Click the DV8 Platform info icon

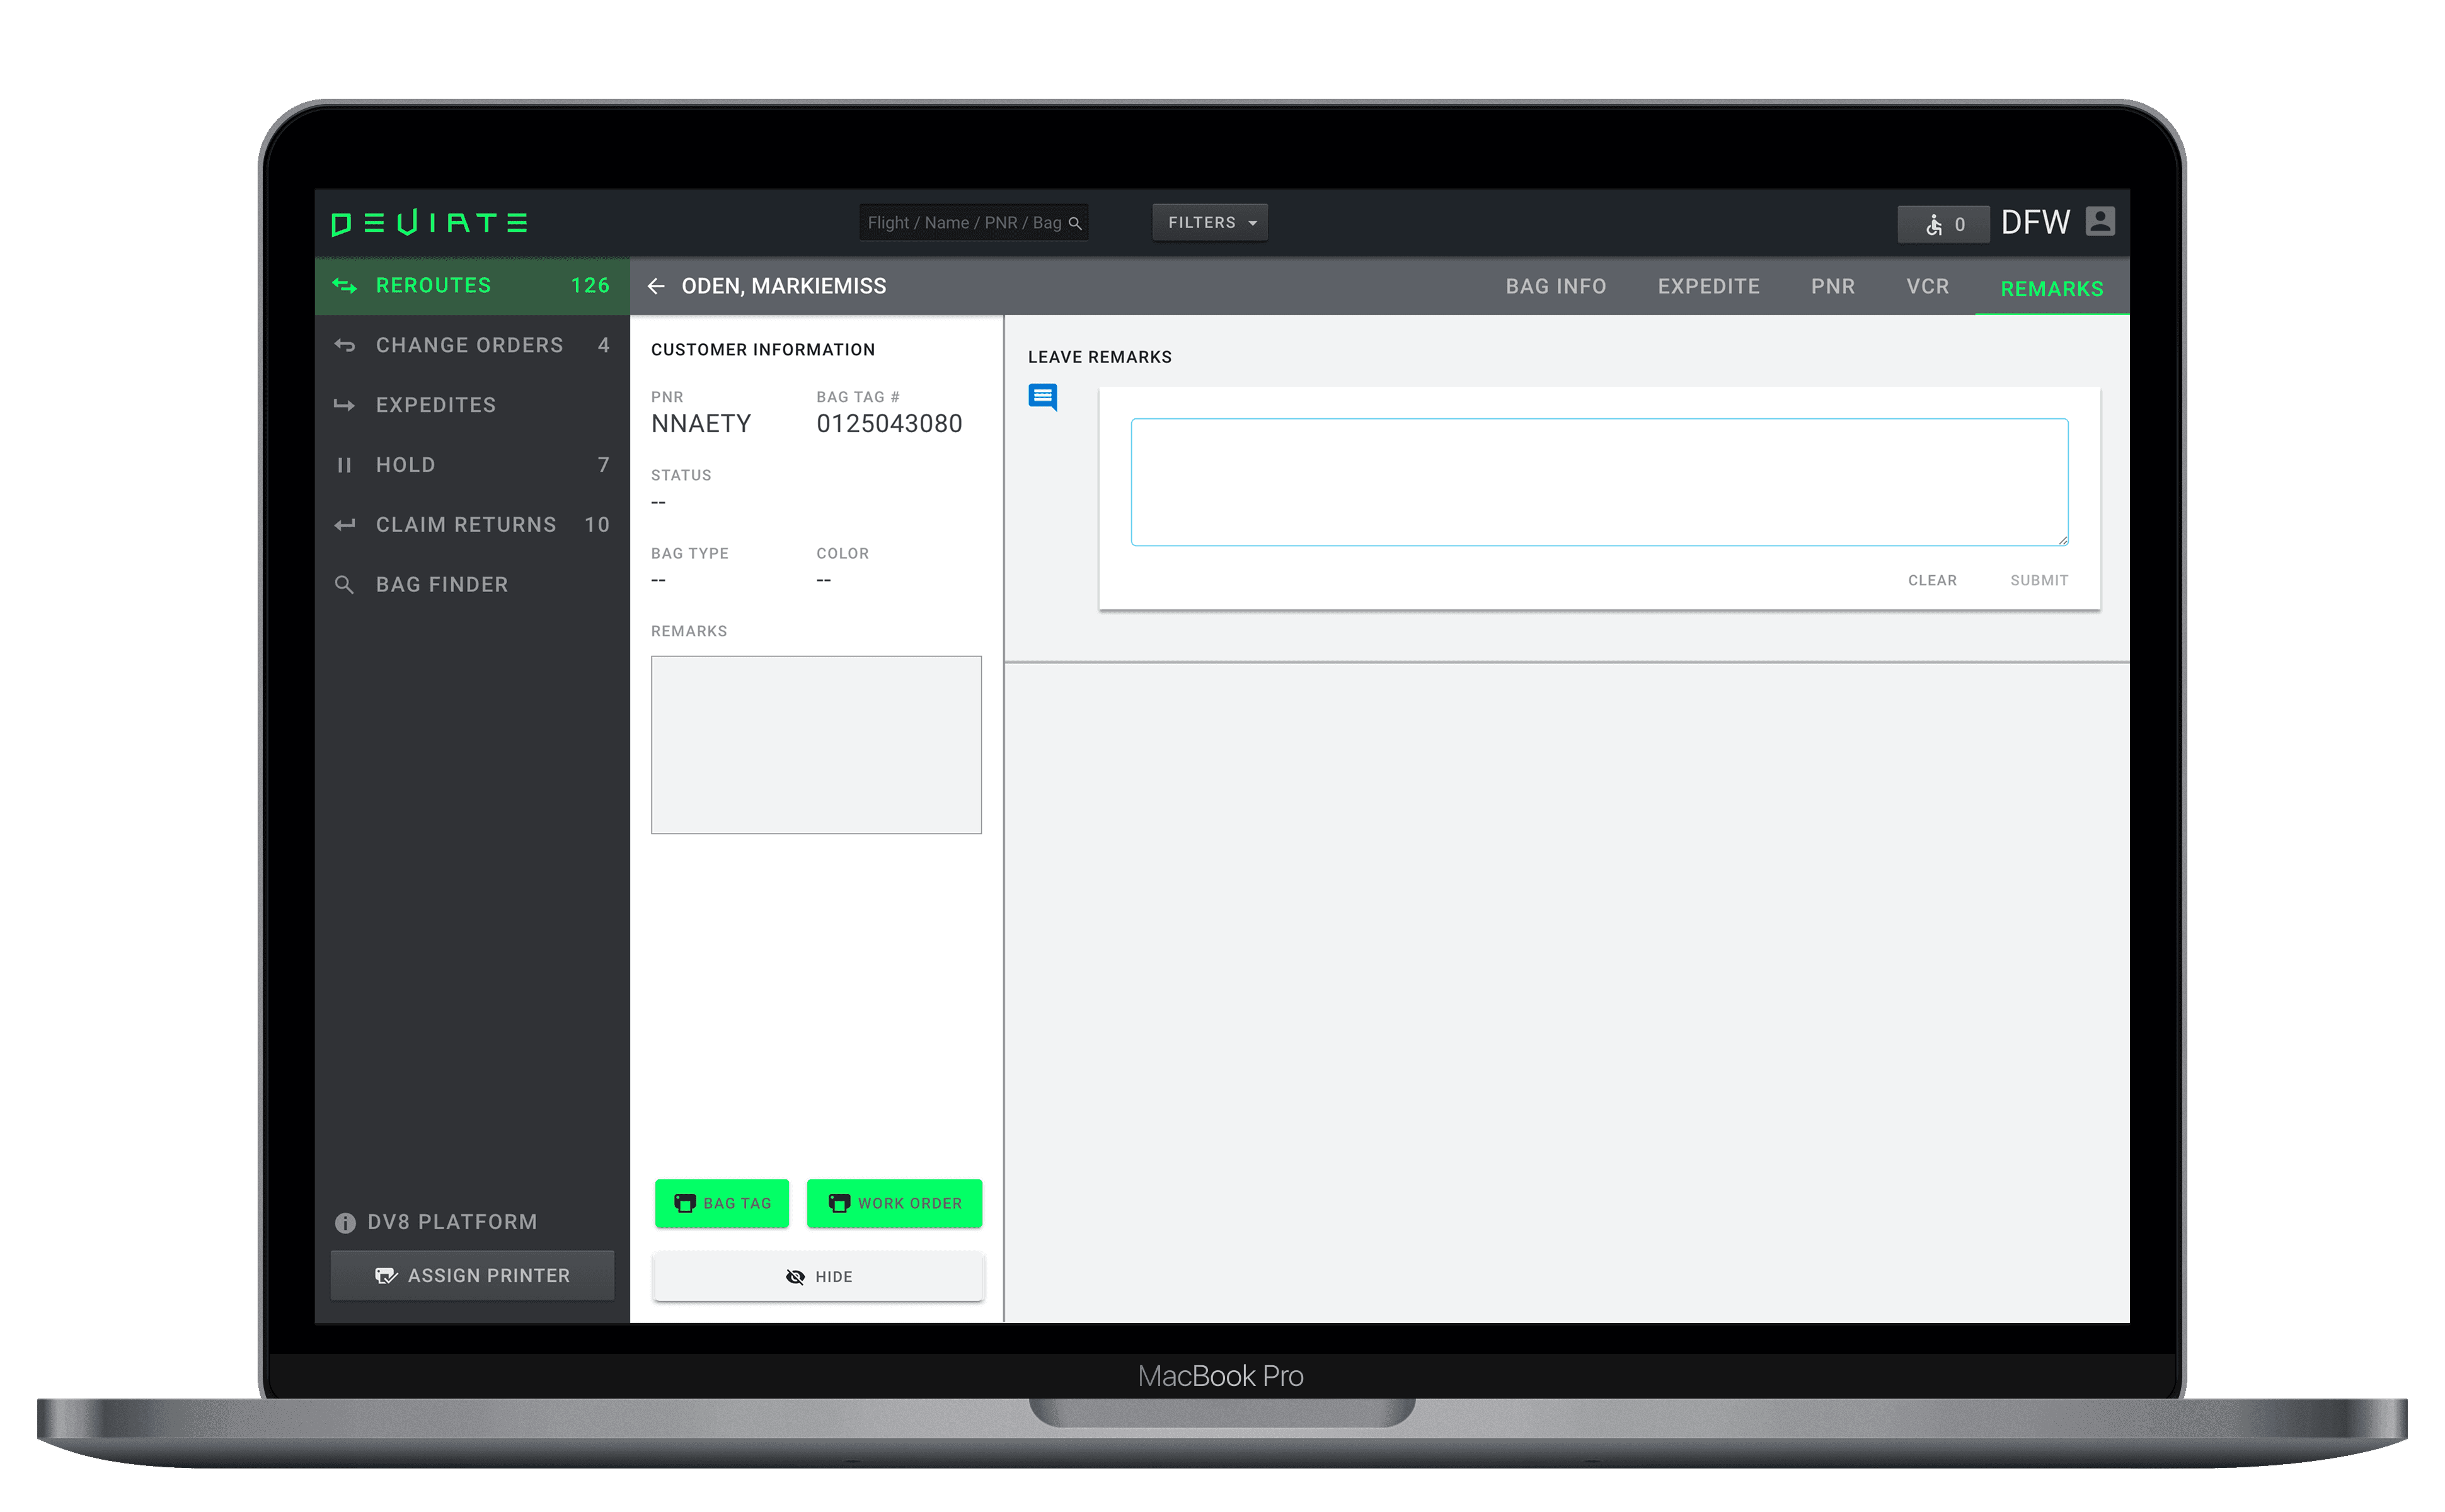click(x=345, y=1222)
